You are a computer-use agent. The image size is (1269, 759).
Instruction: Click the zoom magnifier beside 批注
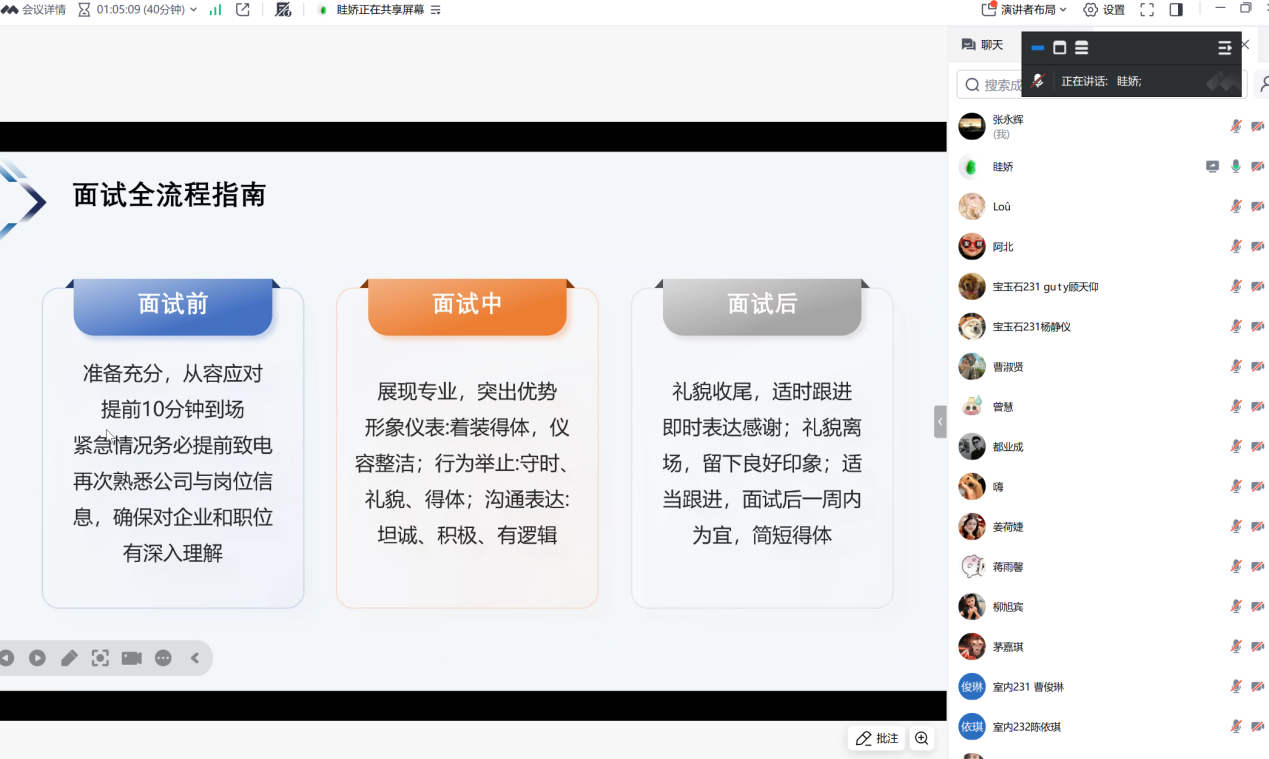click(x=922, y=738)
